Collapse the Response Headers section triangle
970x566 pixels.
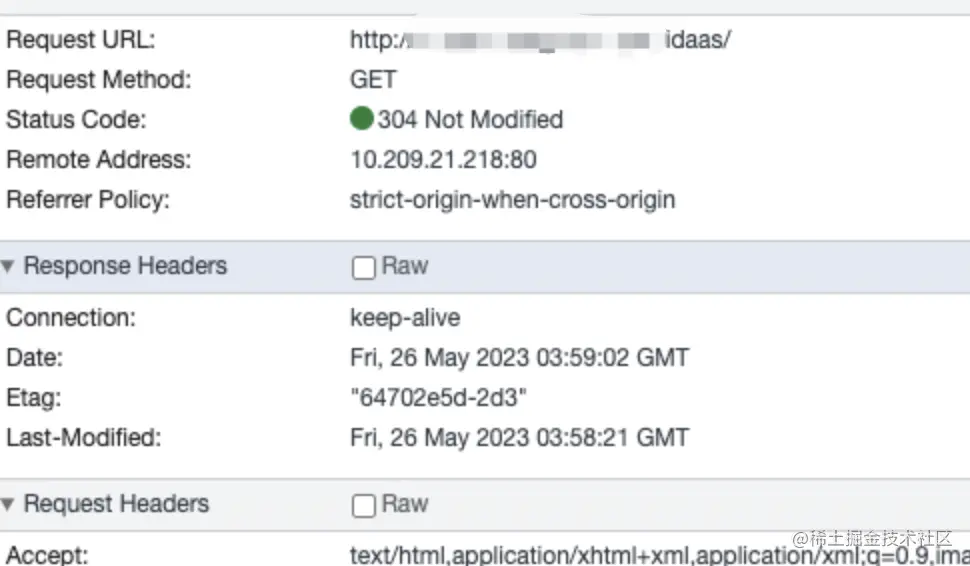7,267
